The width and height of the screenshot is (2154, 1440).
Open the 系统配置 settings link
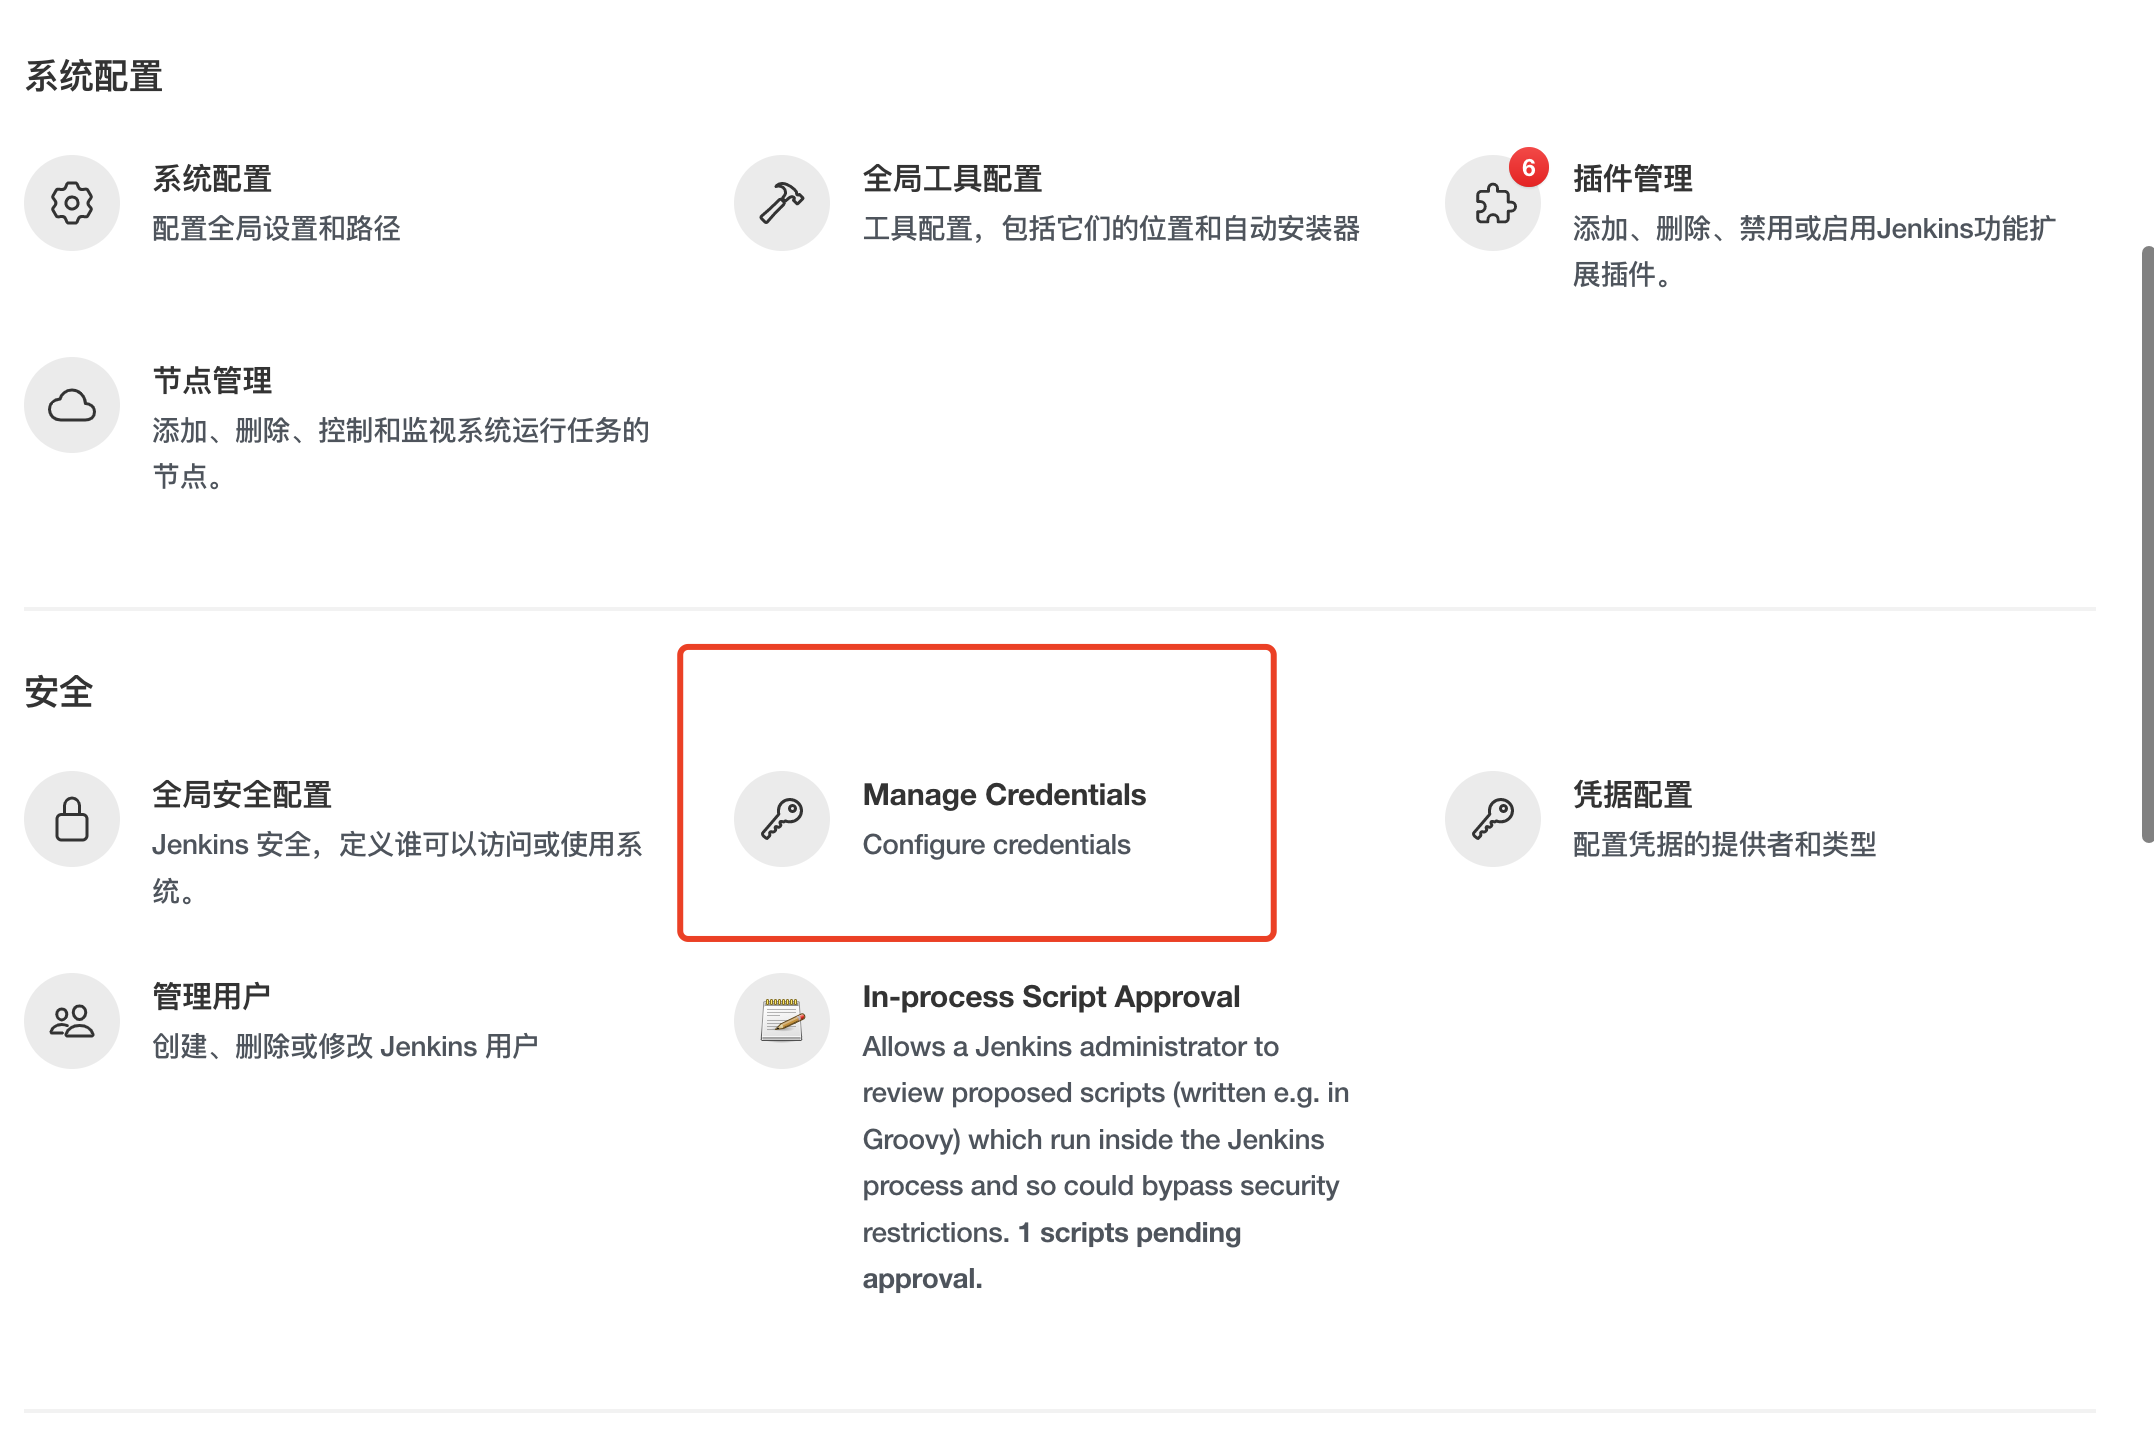pos(212,179)
